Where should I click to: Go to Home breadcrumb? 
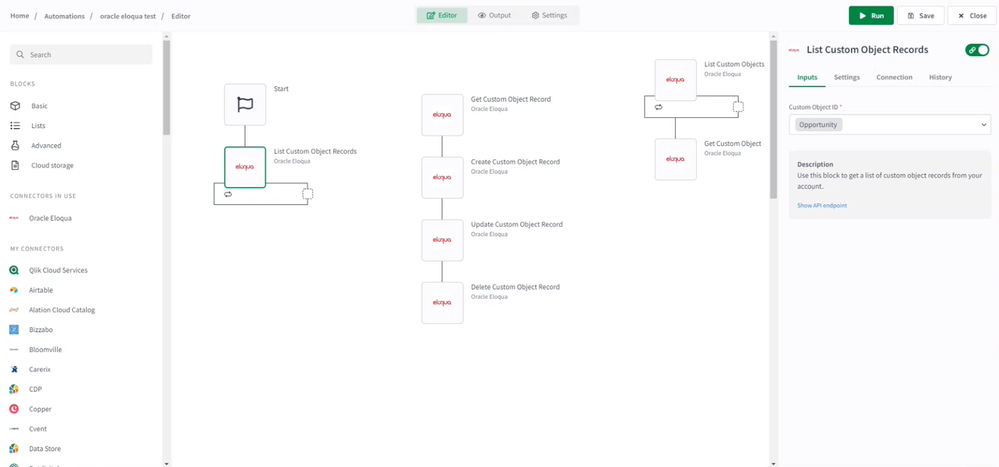(20, 16)
